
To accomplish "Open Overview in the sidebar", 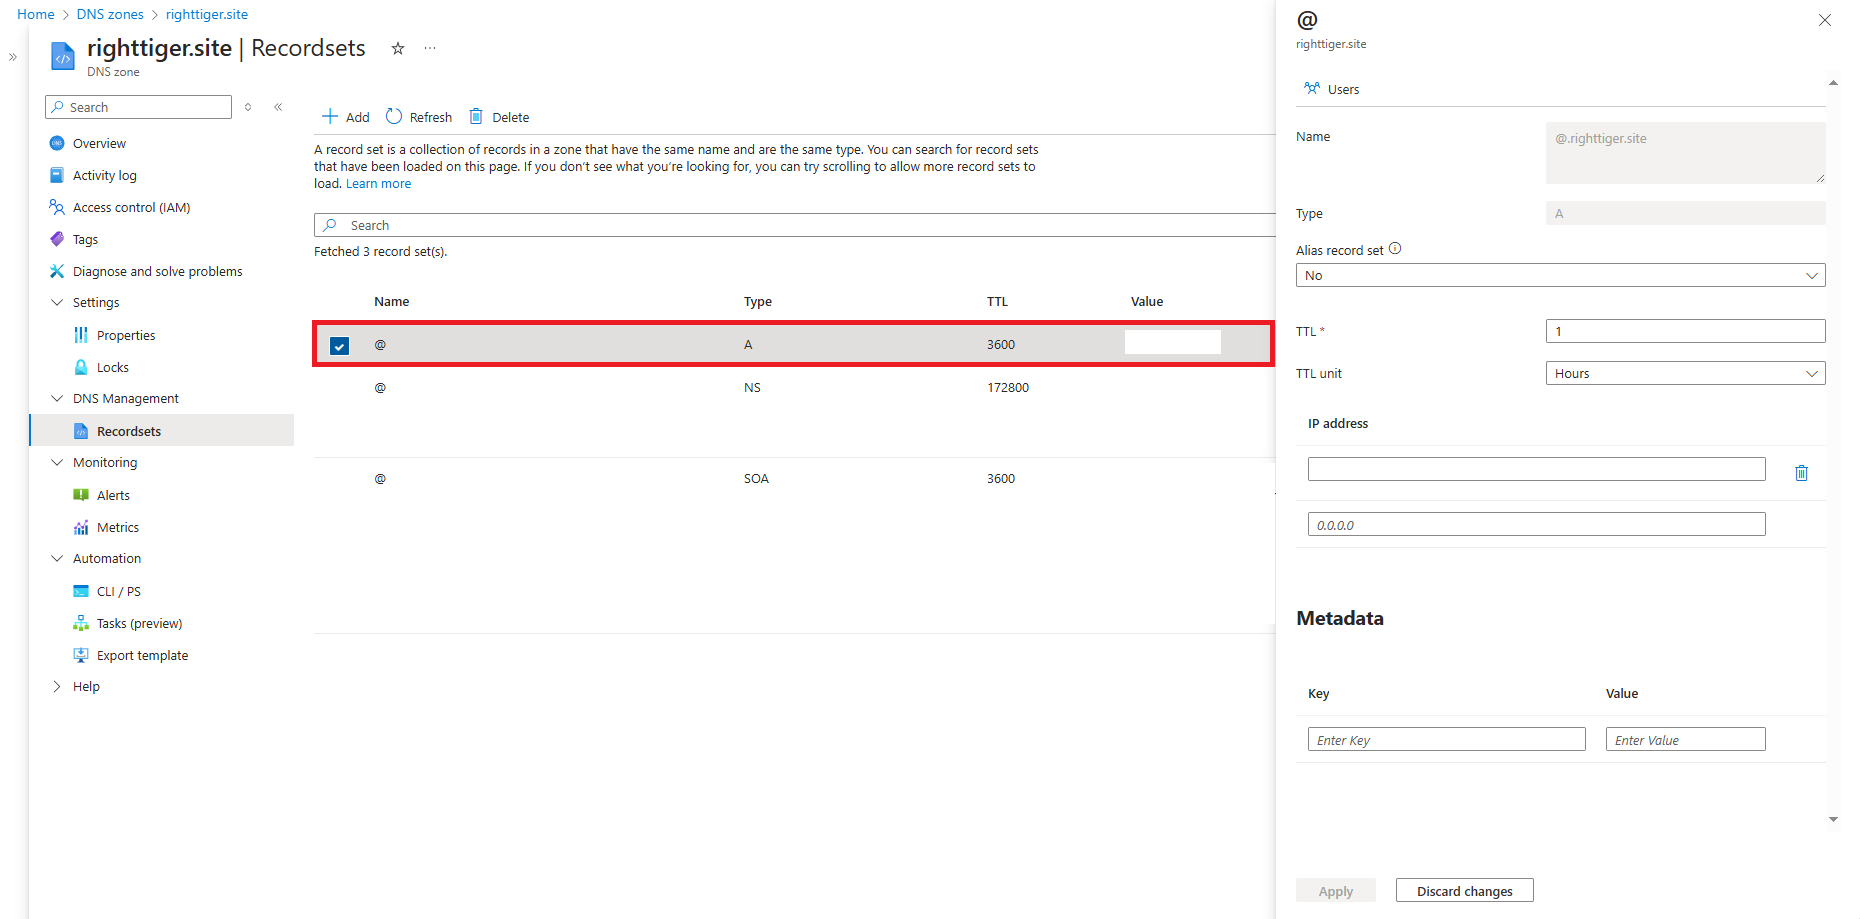I will tap(99, 143).
